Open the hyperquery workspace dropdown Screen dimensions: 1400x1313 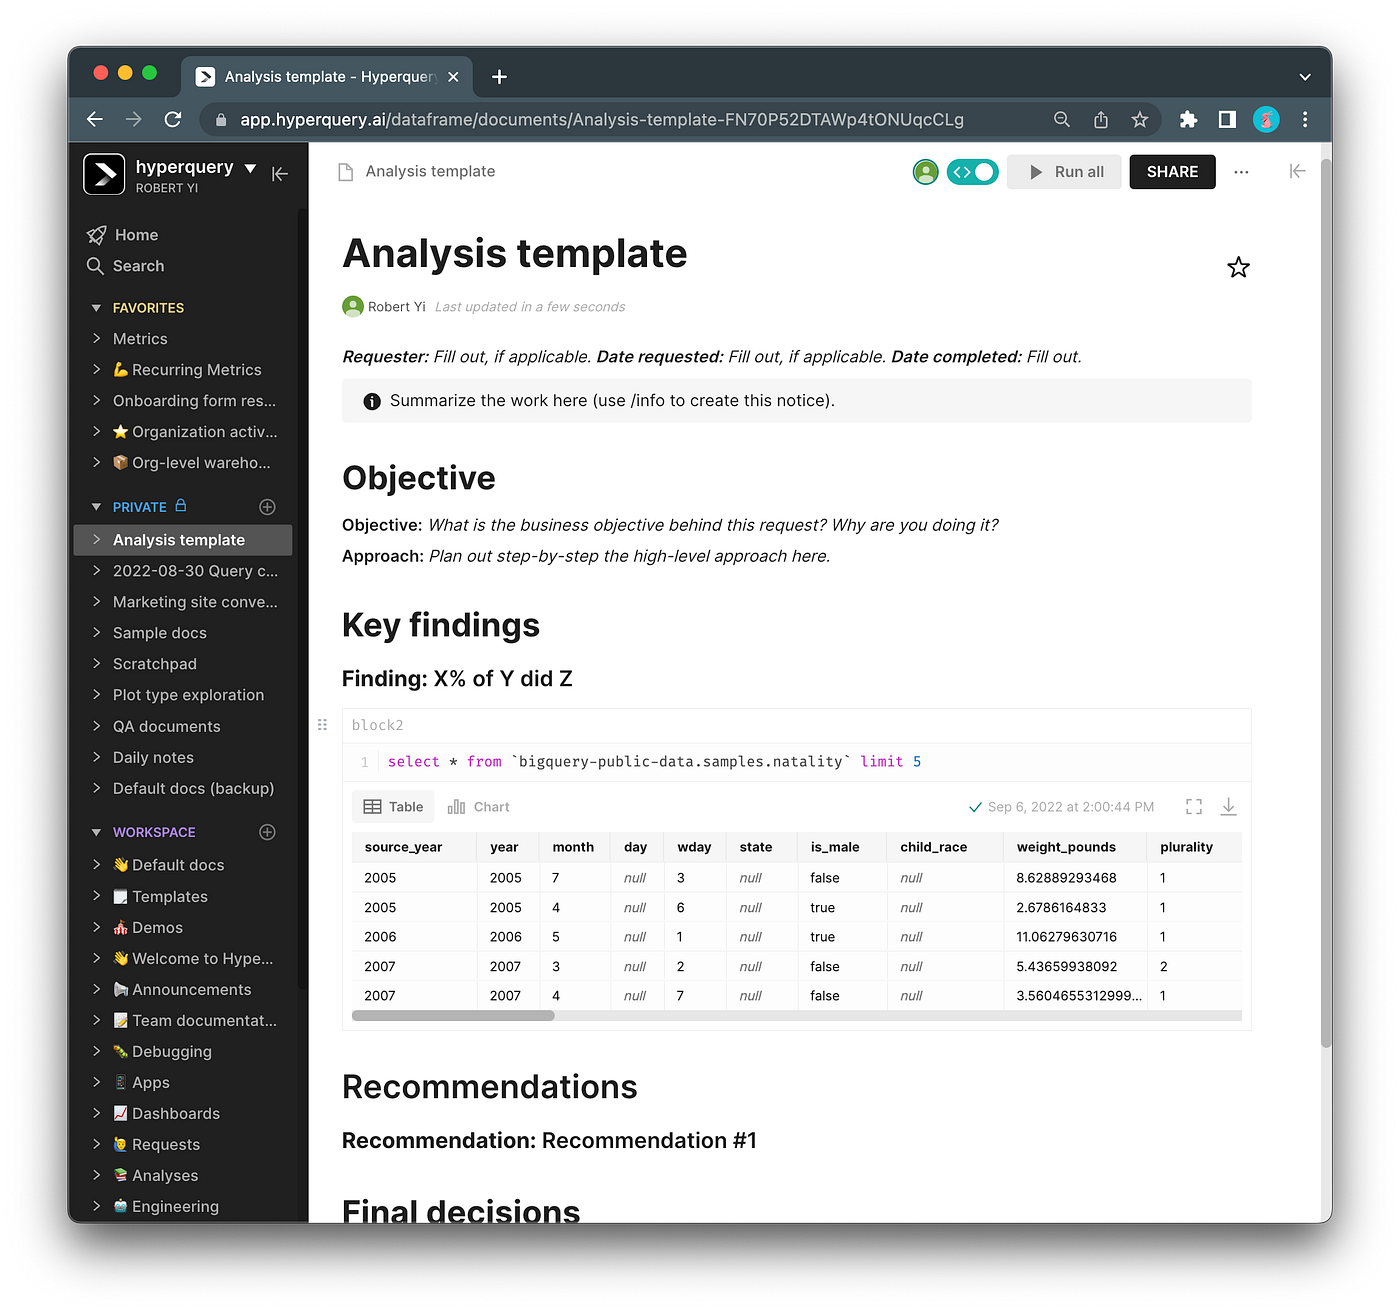(x=250, y=167)
